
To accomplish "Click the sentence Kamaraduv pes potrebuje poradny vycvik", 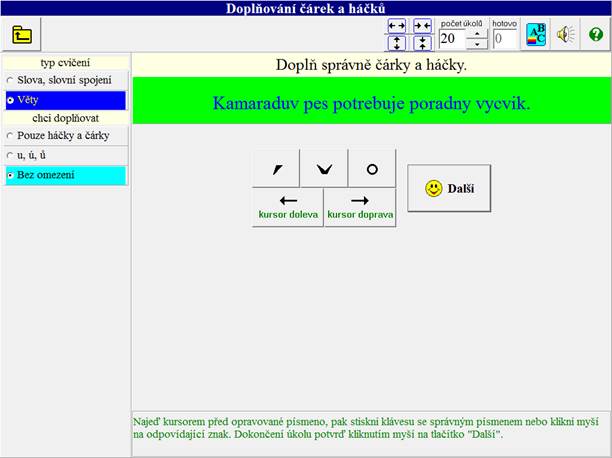I will pyautogui.click(x=372, y=103).
